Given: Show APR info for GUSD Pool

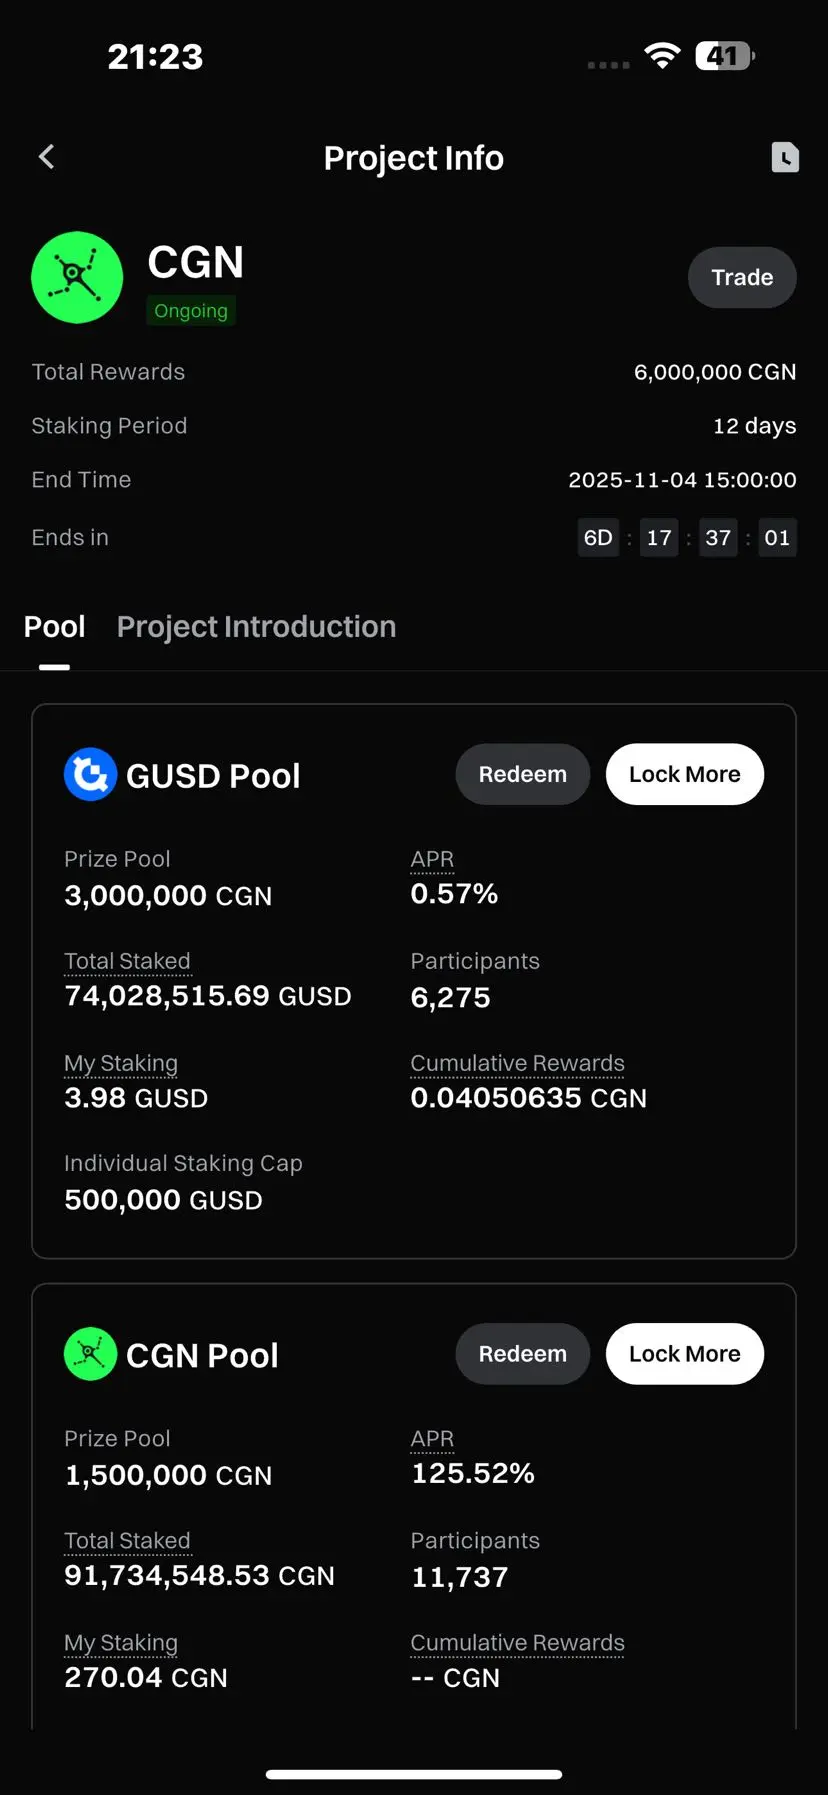Looking at the screenshot, I should [x=432, y=859].
